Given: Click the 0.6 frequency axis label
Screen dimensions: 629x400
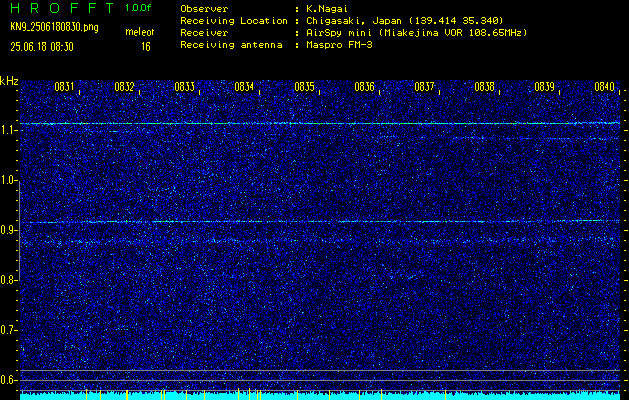Looking at the screenshot, I should (8, 380).
